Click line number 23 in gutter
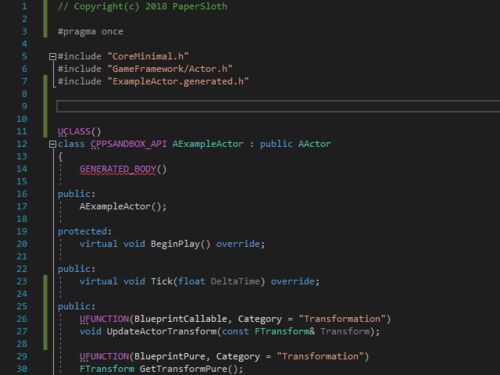Image resolution: width=500 pixels, height=375 pixels. click(x=22, y=281)
